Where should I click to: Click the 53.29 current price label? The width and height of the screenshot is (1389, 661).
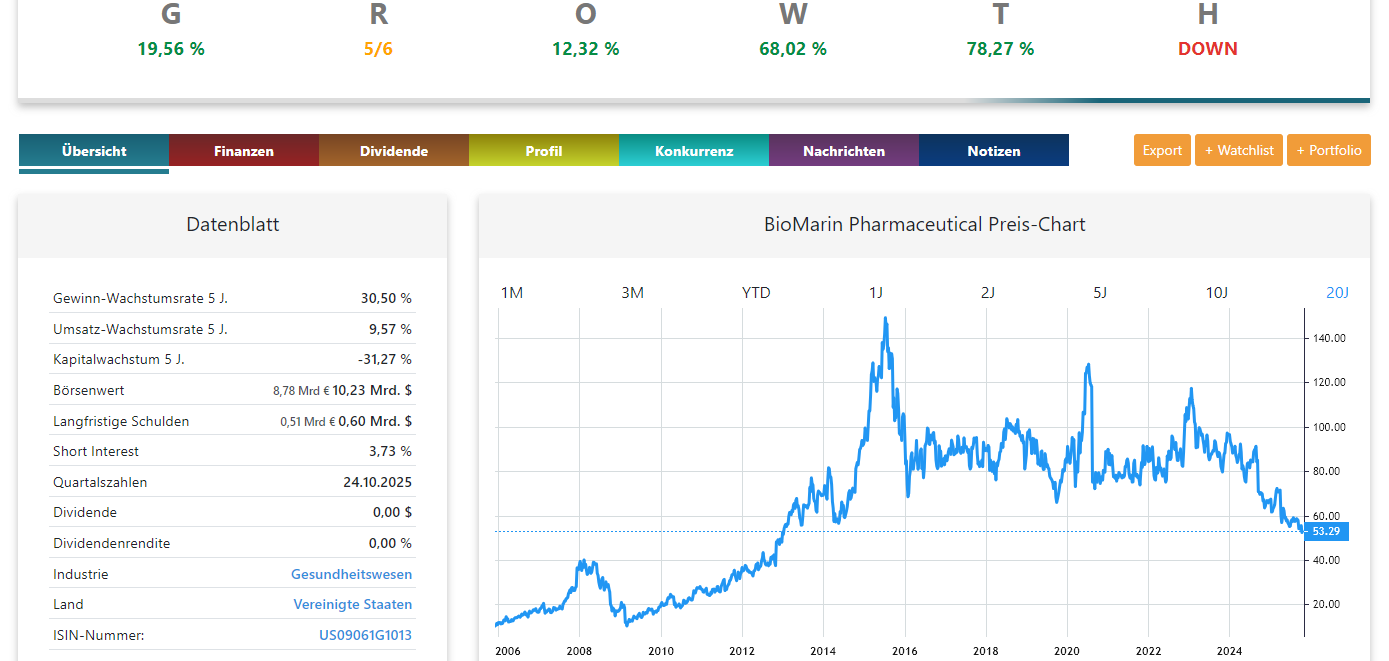1327,531
